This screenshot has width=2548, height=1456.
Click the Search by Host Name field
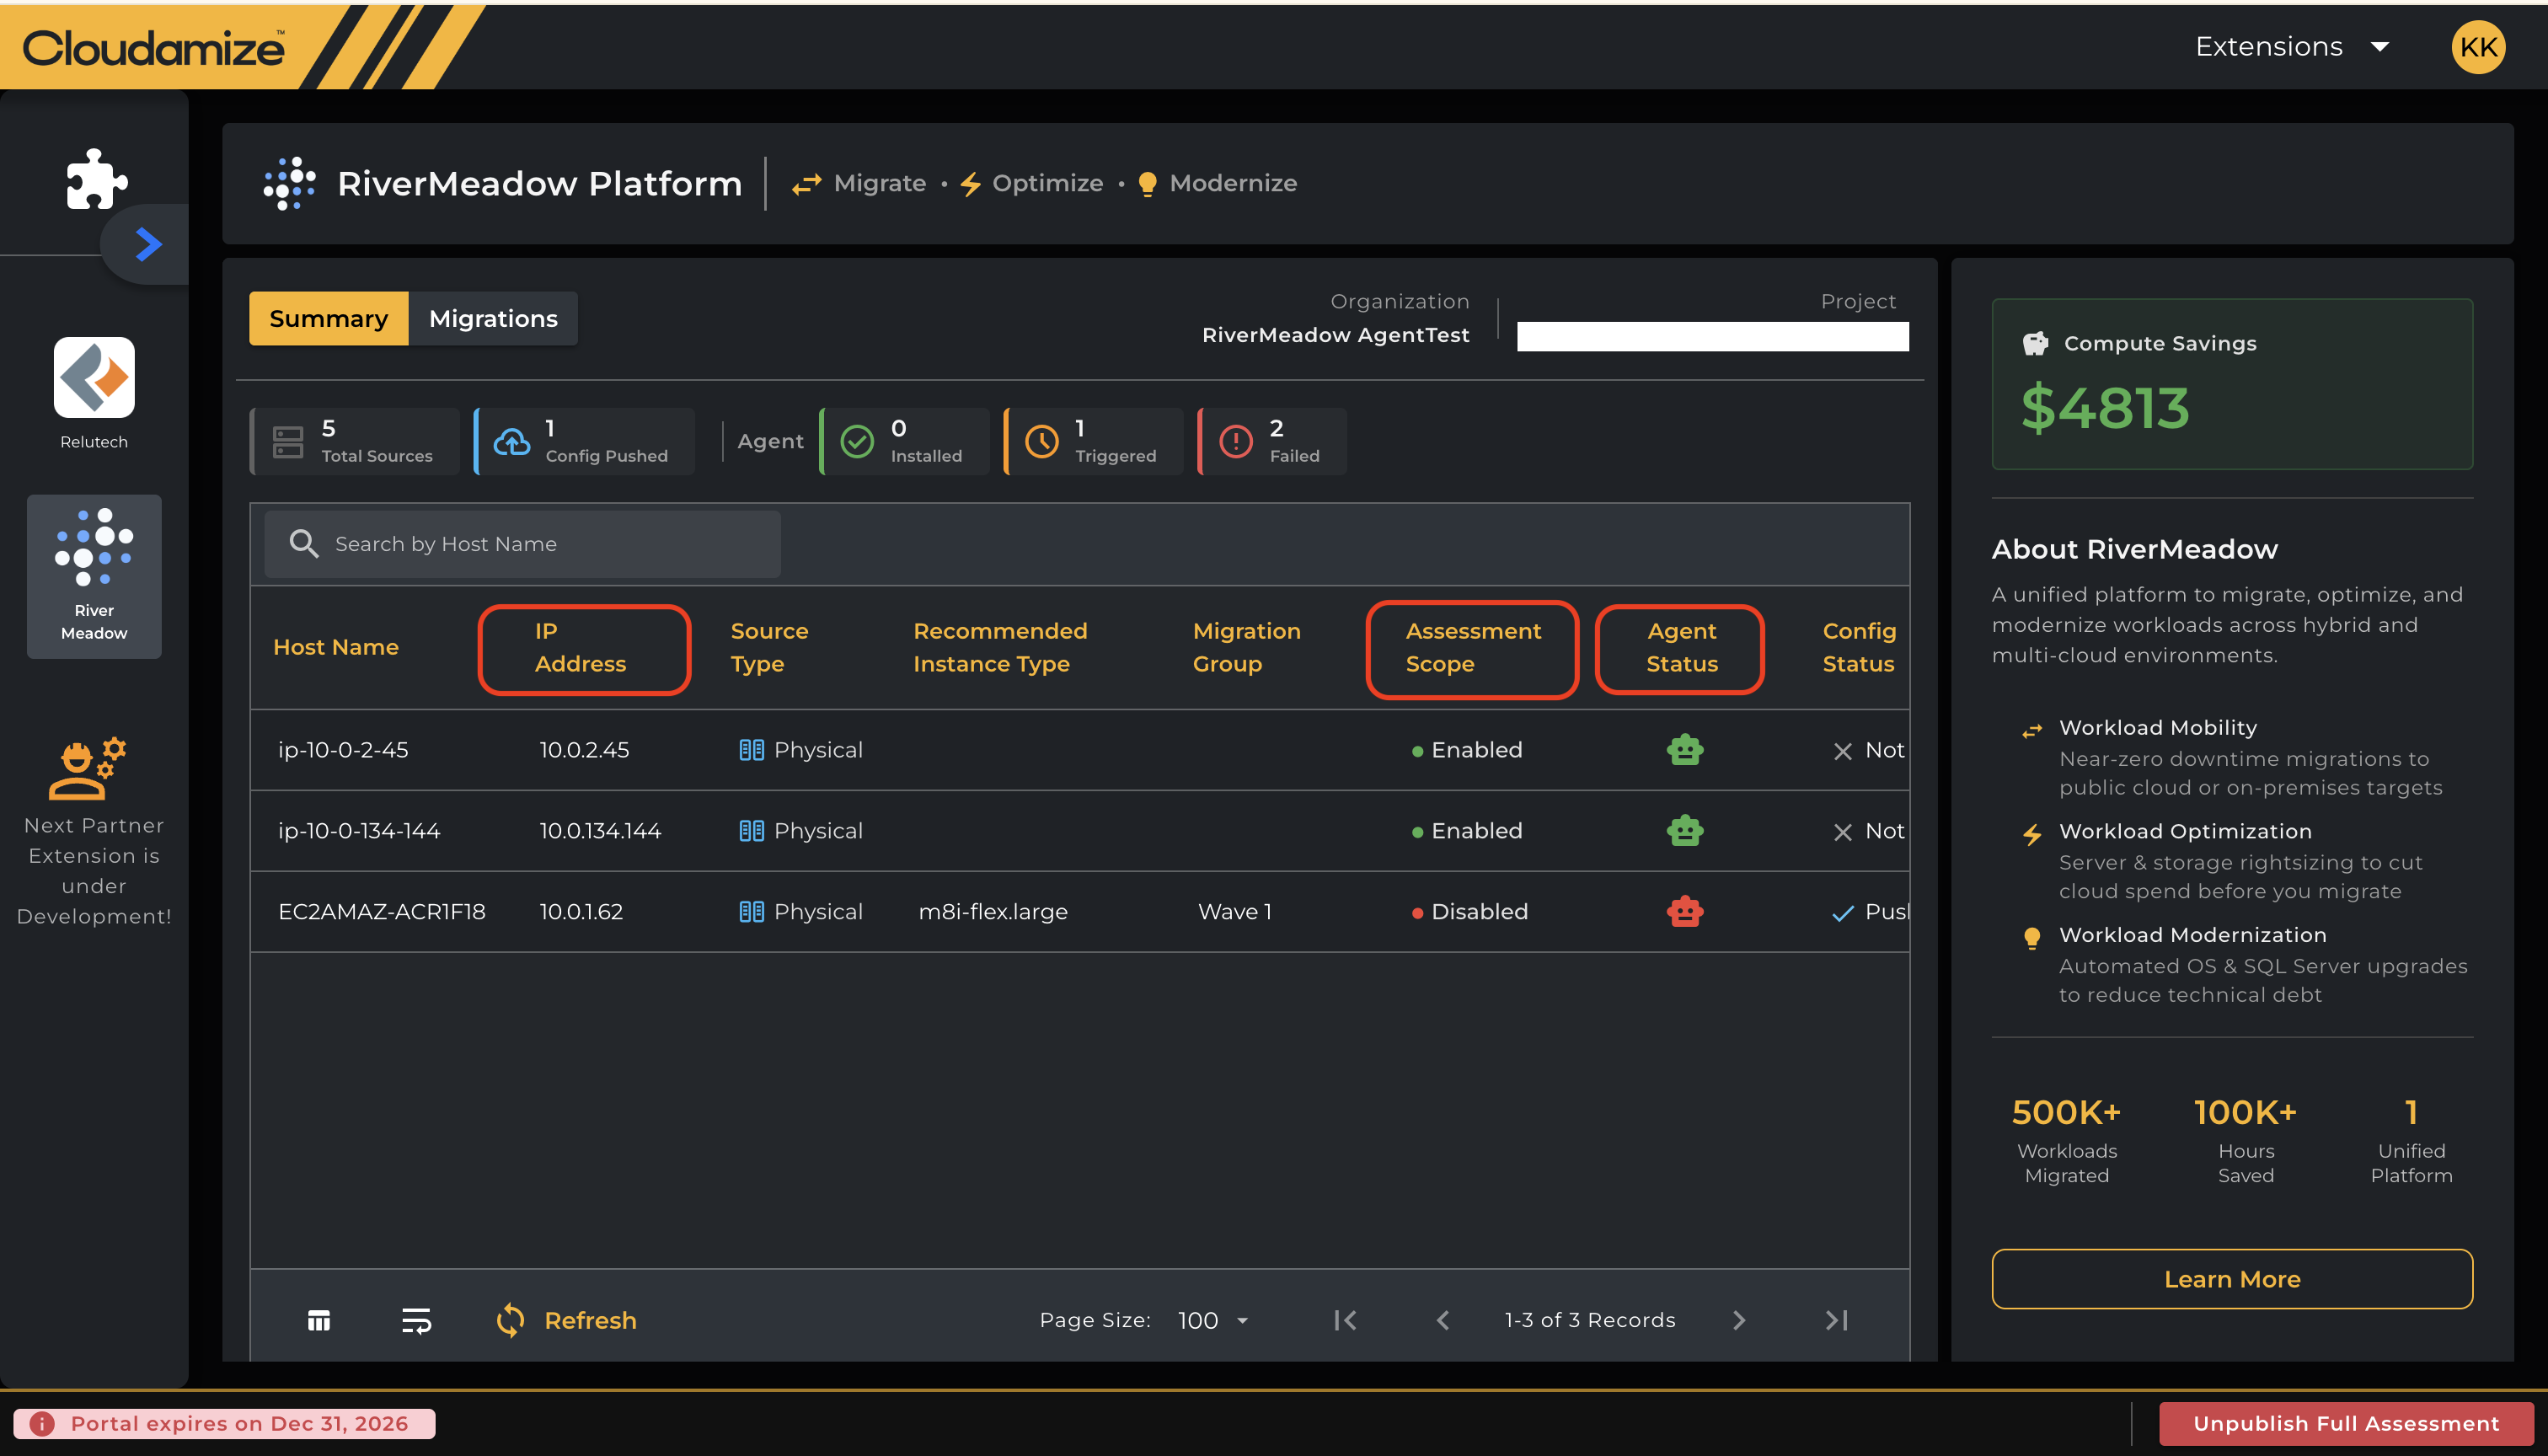click(522, 544)
